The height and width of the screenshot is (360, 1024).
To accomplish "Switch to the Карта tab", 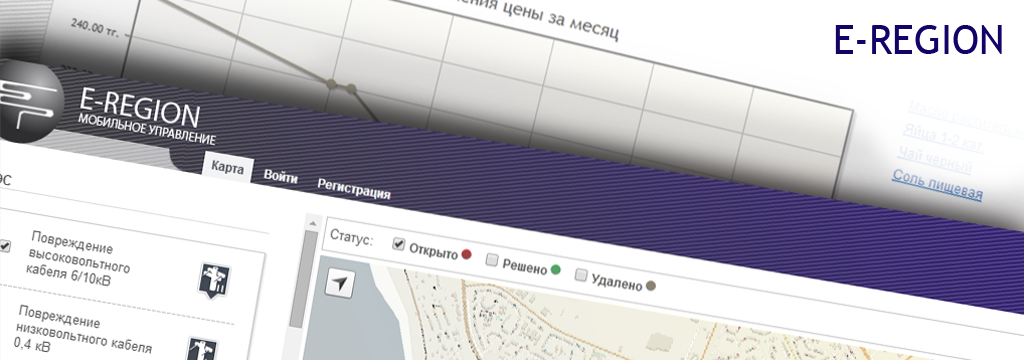I will click(227, 169).
